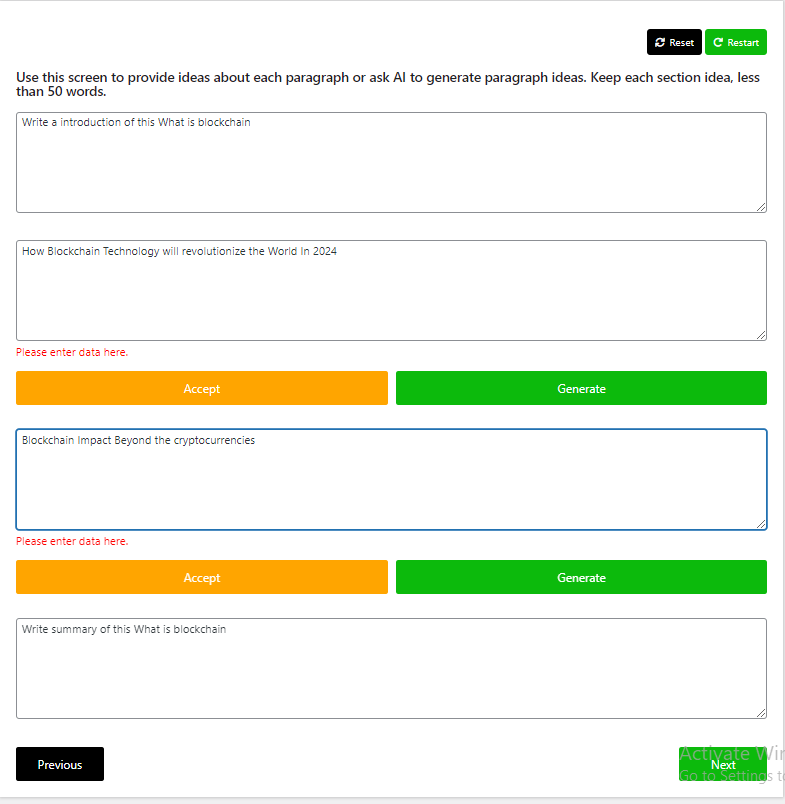785x804 pixels.
Task: Click resize handle of the summary textarea
Action: tap(761, 712)
